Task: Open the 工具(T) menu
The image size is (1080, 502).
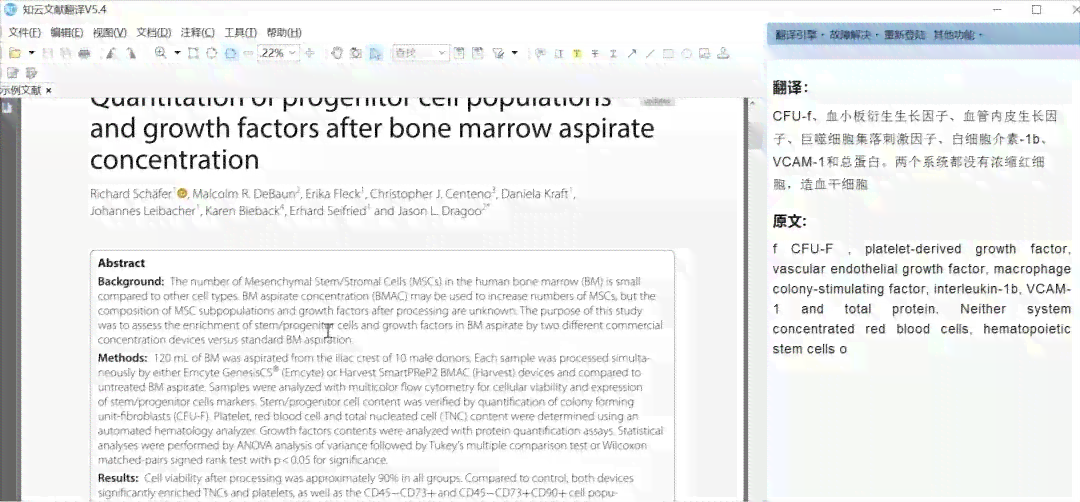Action: click(x=240, y=32)
